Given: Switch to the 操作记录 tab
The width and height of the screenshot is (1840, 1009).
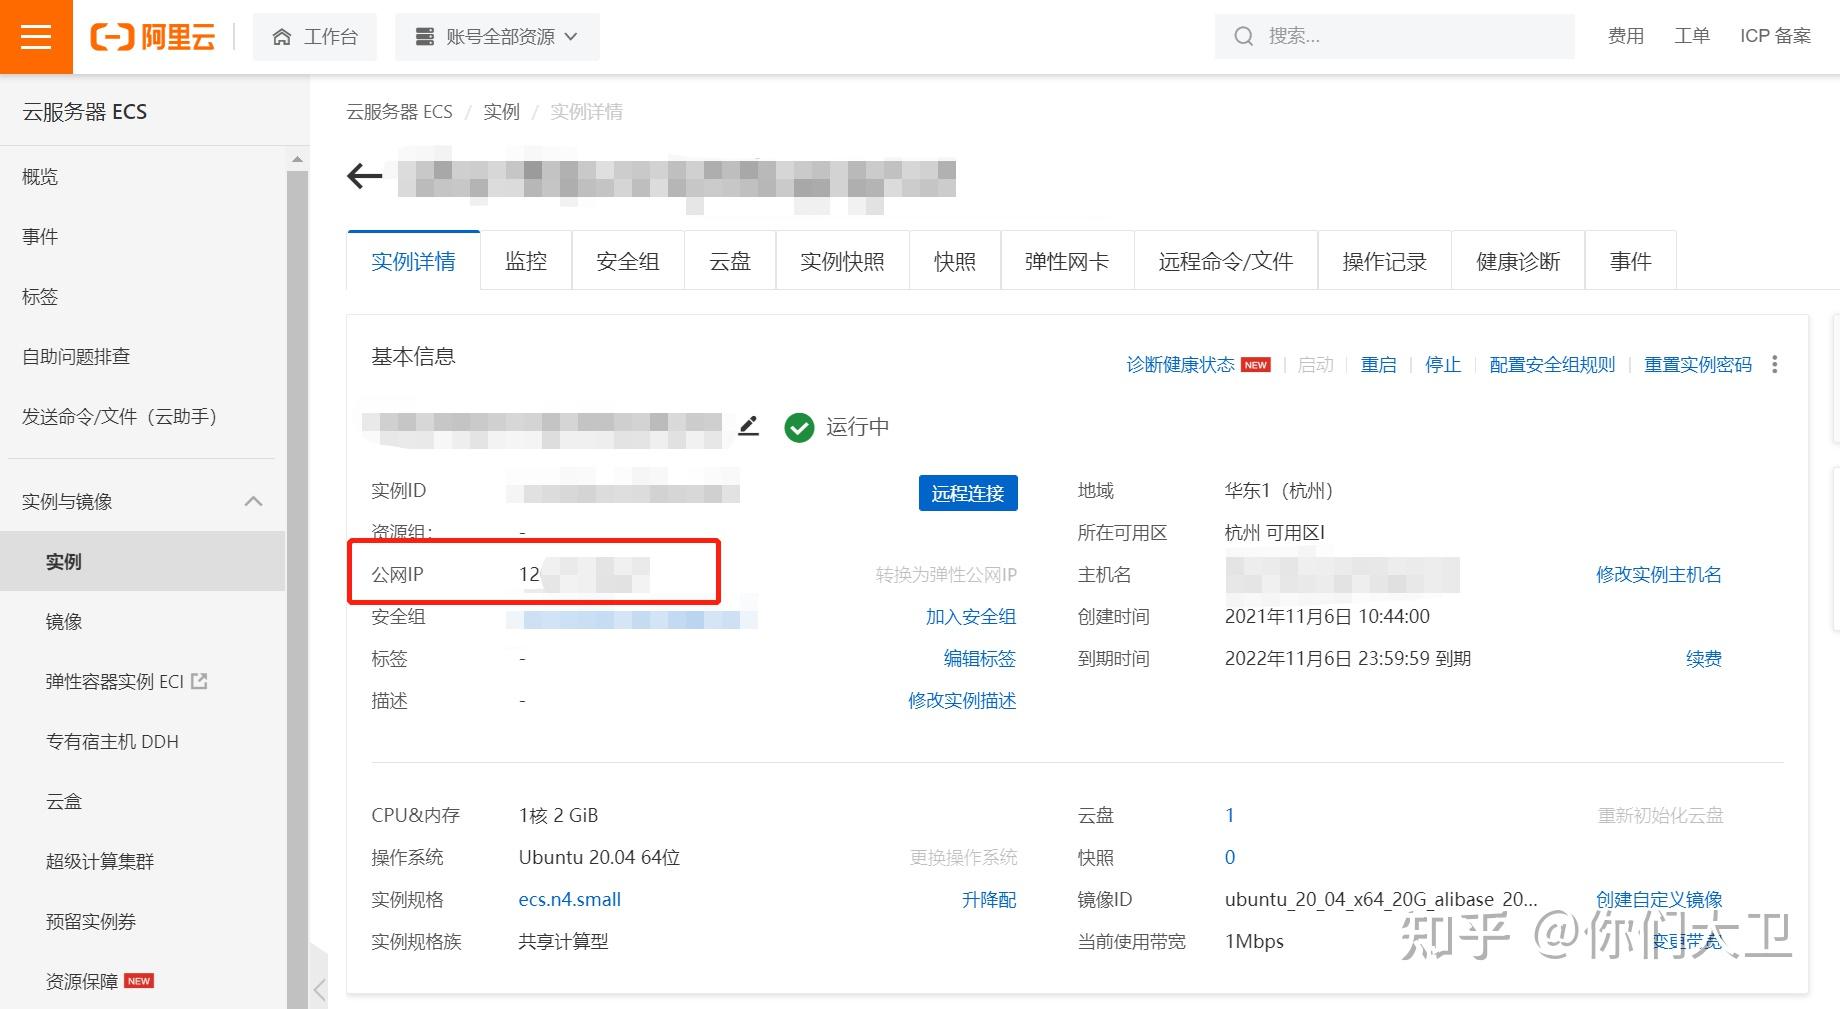Looking at the screenshot, I should (1384, 261).
